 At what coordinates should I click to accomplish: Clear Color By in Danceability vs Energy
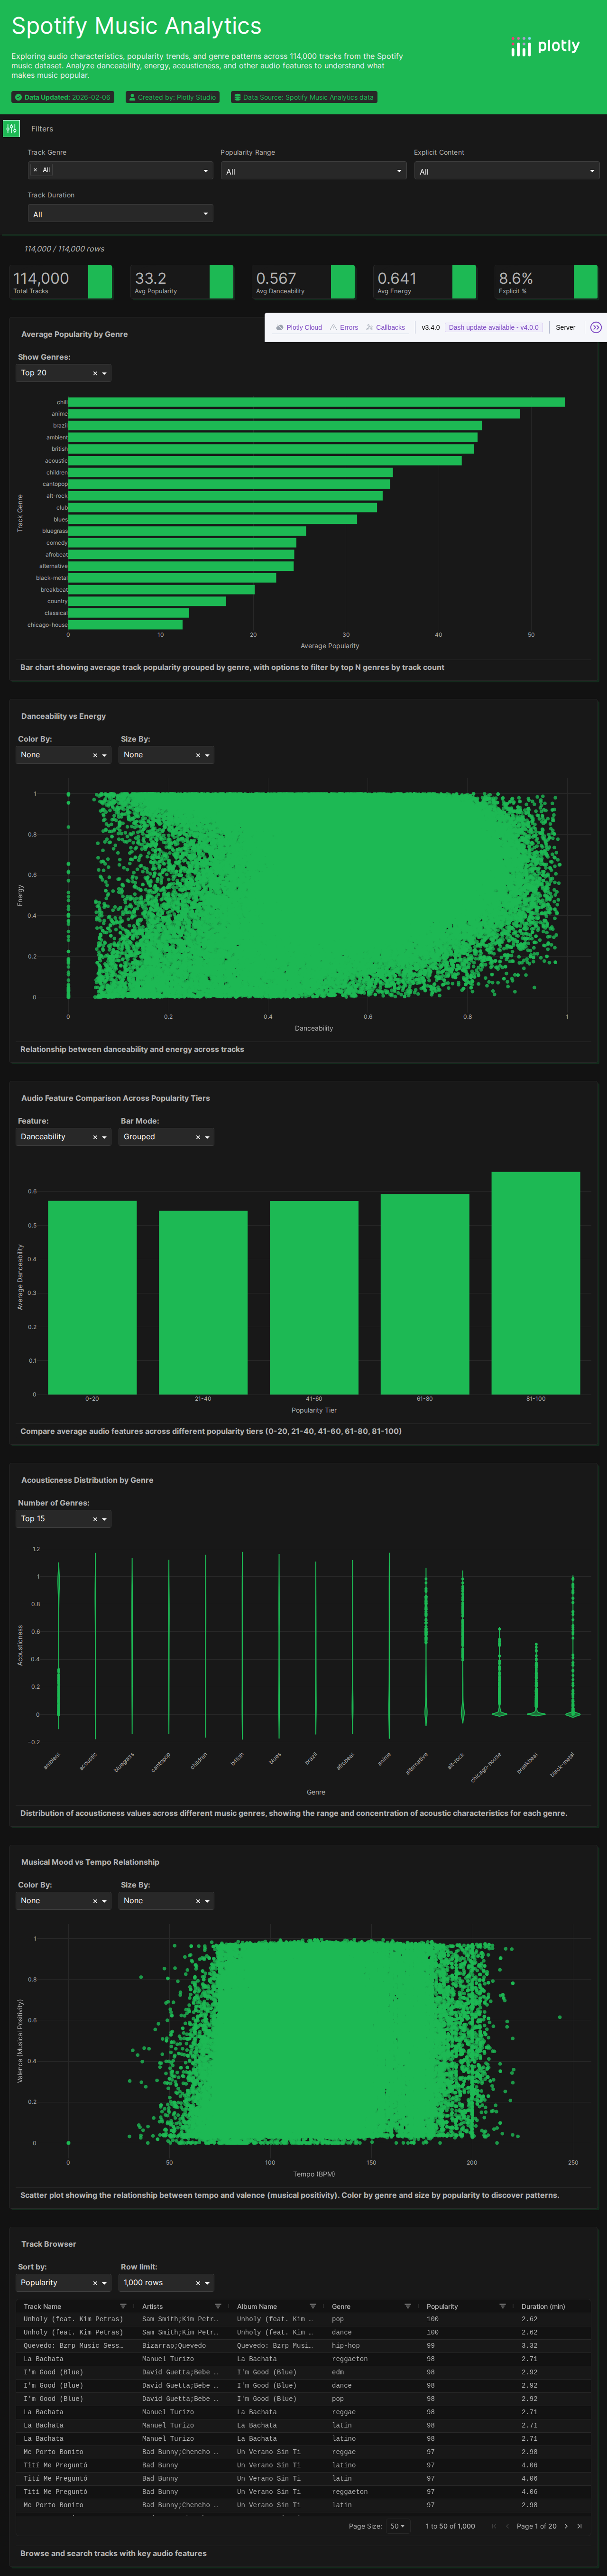[95, 755]
